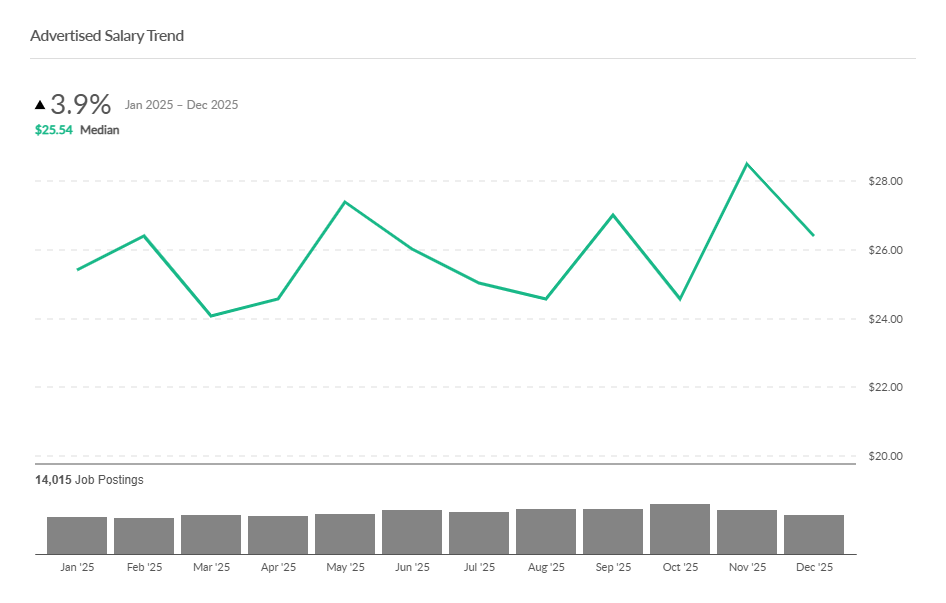Screen dimensions: 946x603
Task: Click the Aug '25 job postings bar
Action: (x=546, y=531)
